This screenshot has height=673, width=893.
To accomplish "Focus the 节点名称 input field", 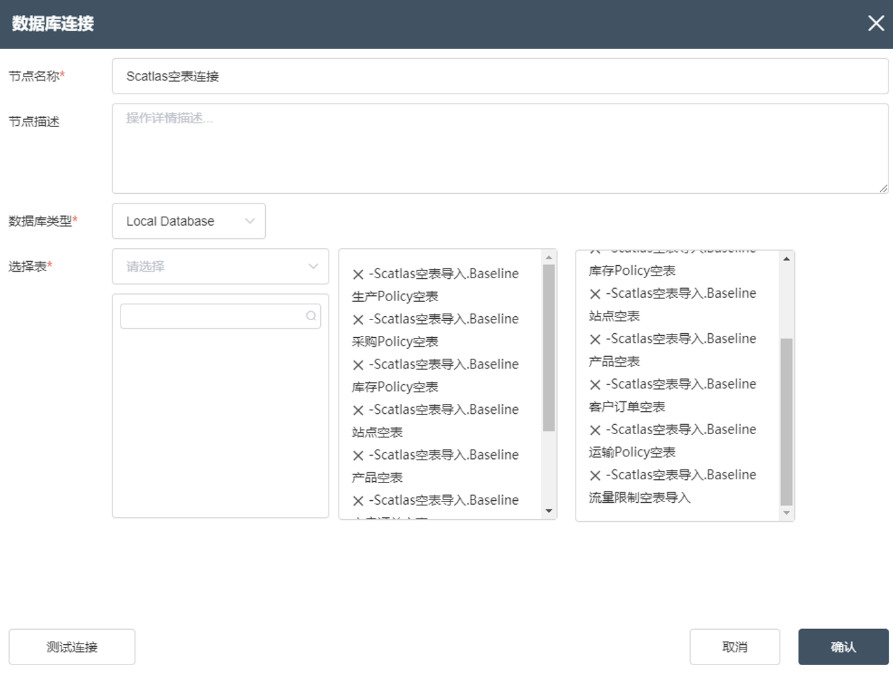I will click(500, 76).
